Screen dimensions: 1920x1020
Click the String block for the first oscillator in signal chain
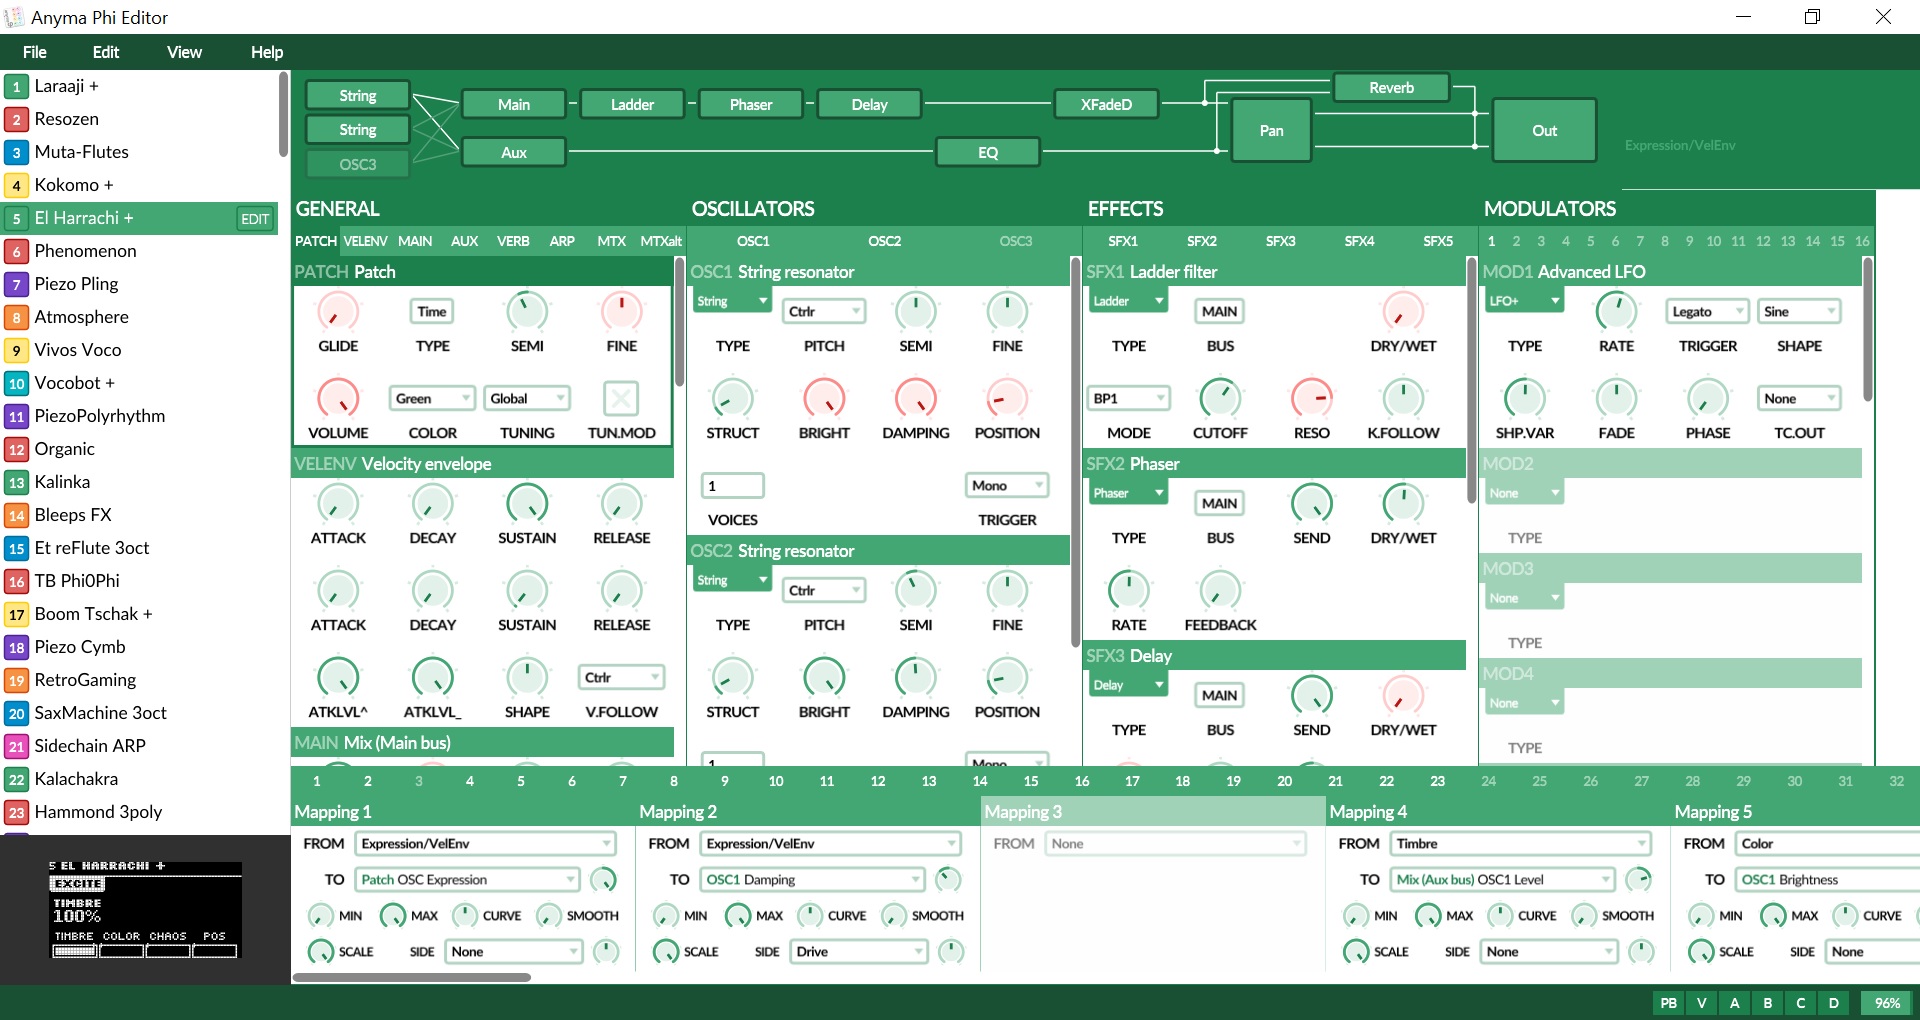[358, 96]
